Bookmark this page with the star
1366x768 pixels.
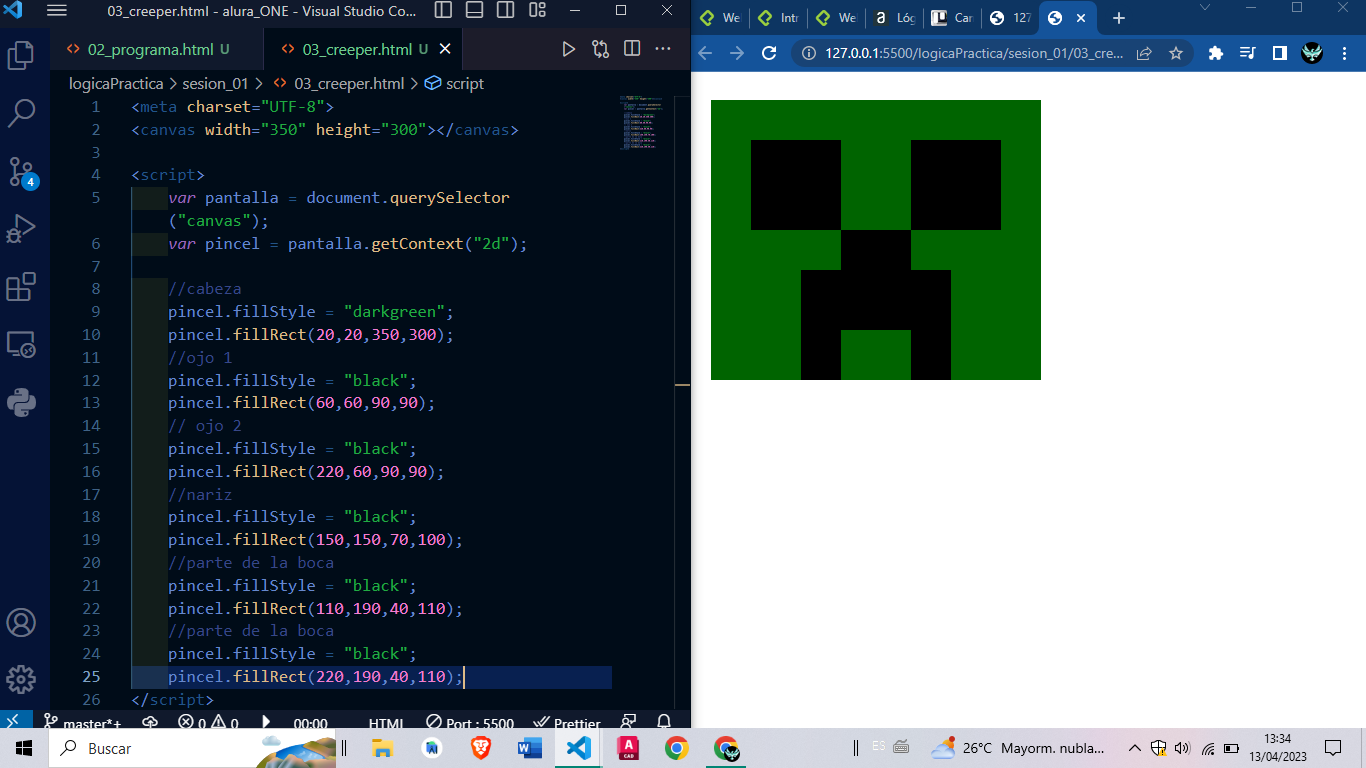coord(1176,53)
